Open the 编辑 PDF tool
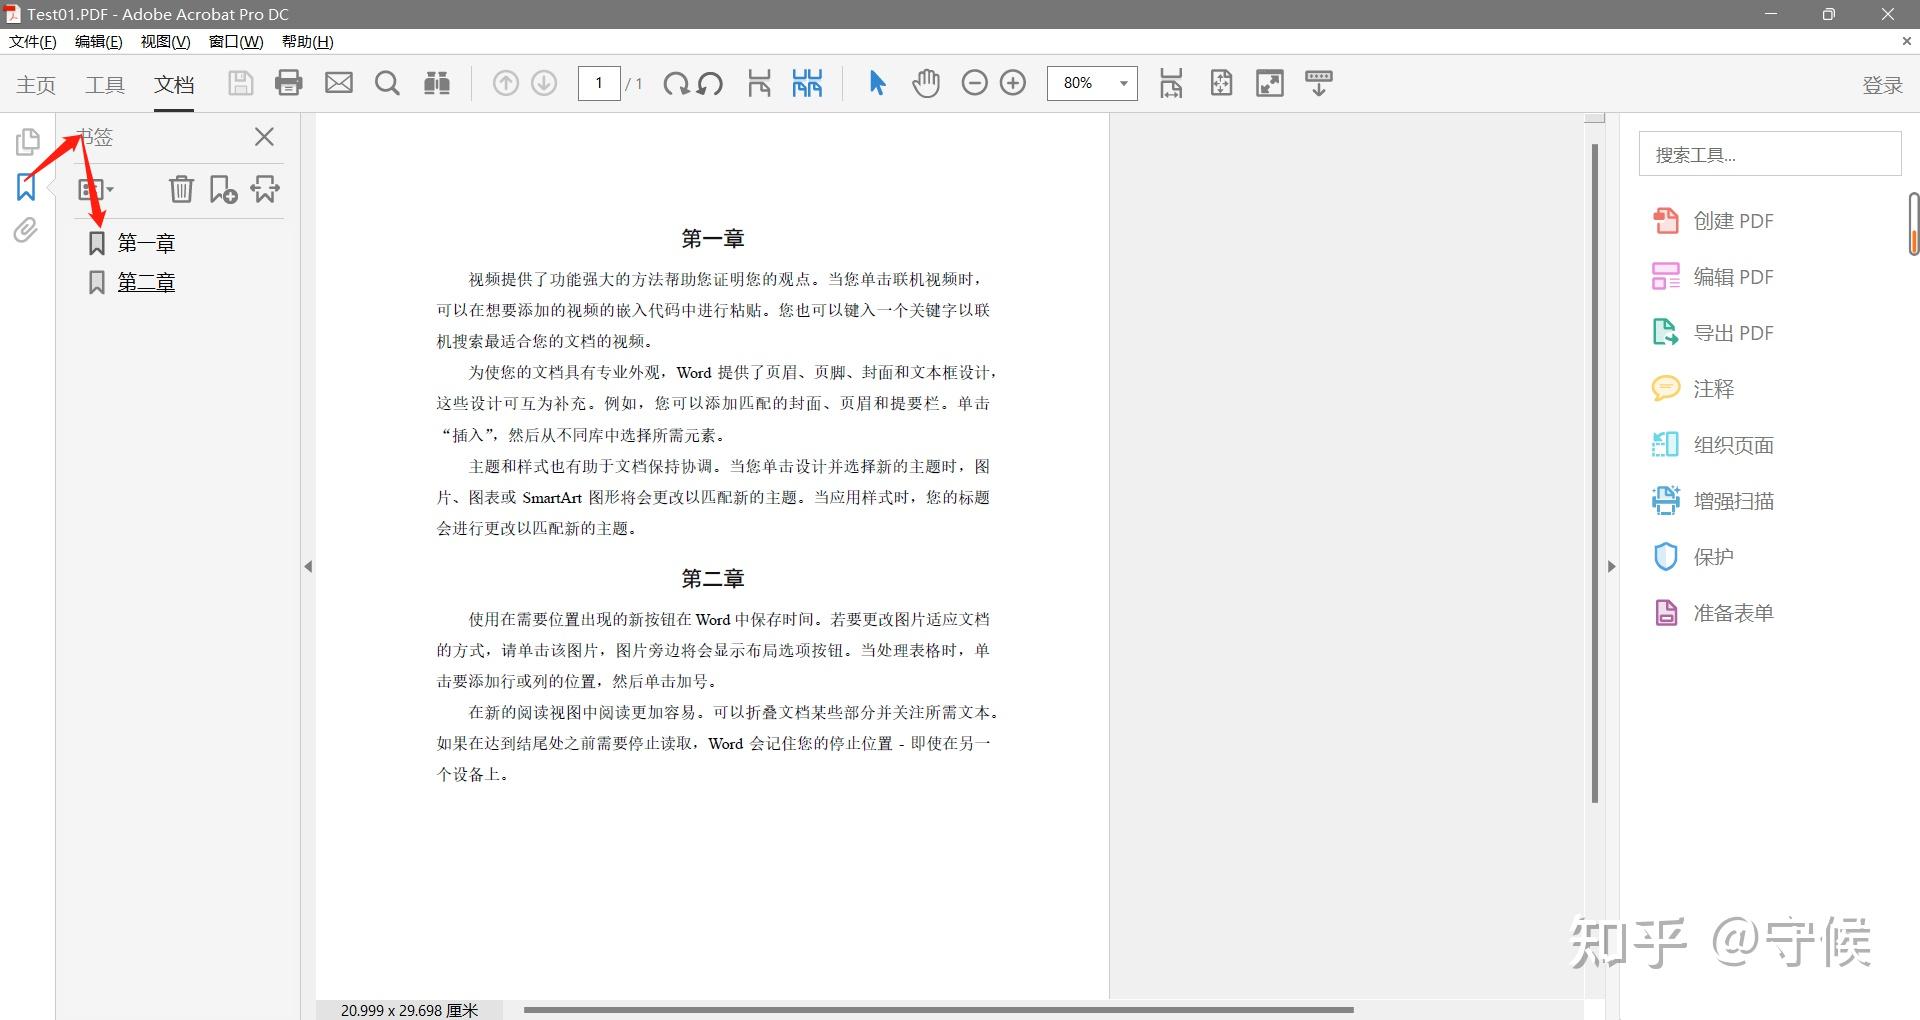 [1712, 277]
